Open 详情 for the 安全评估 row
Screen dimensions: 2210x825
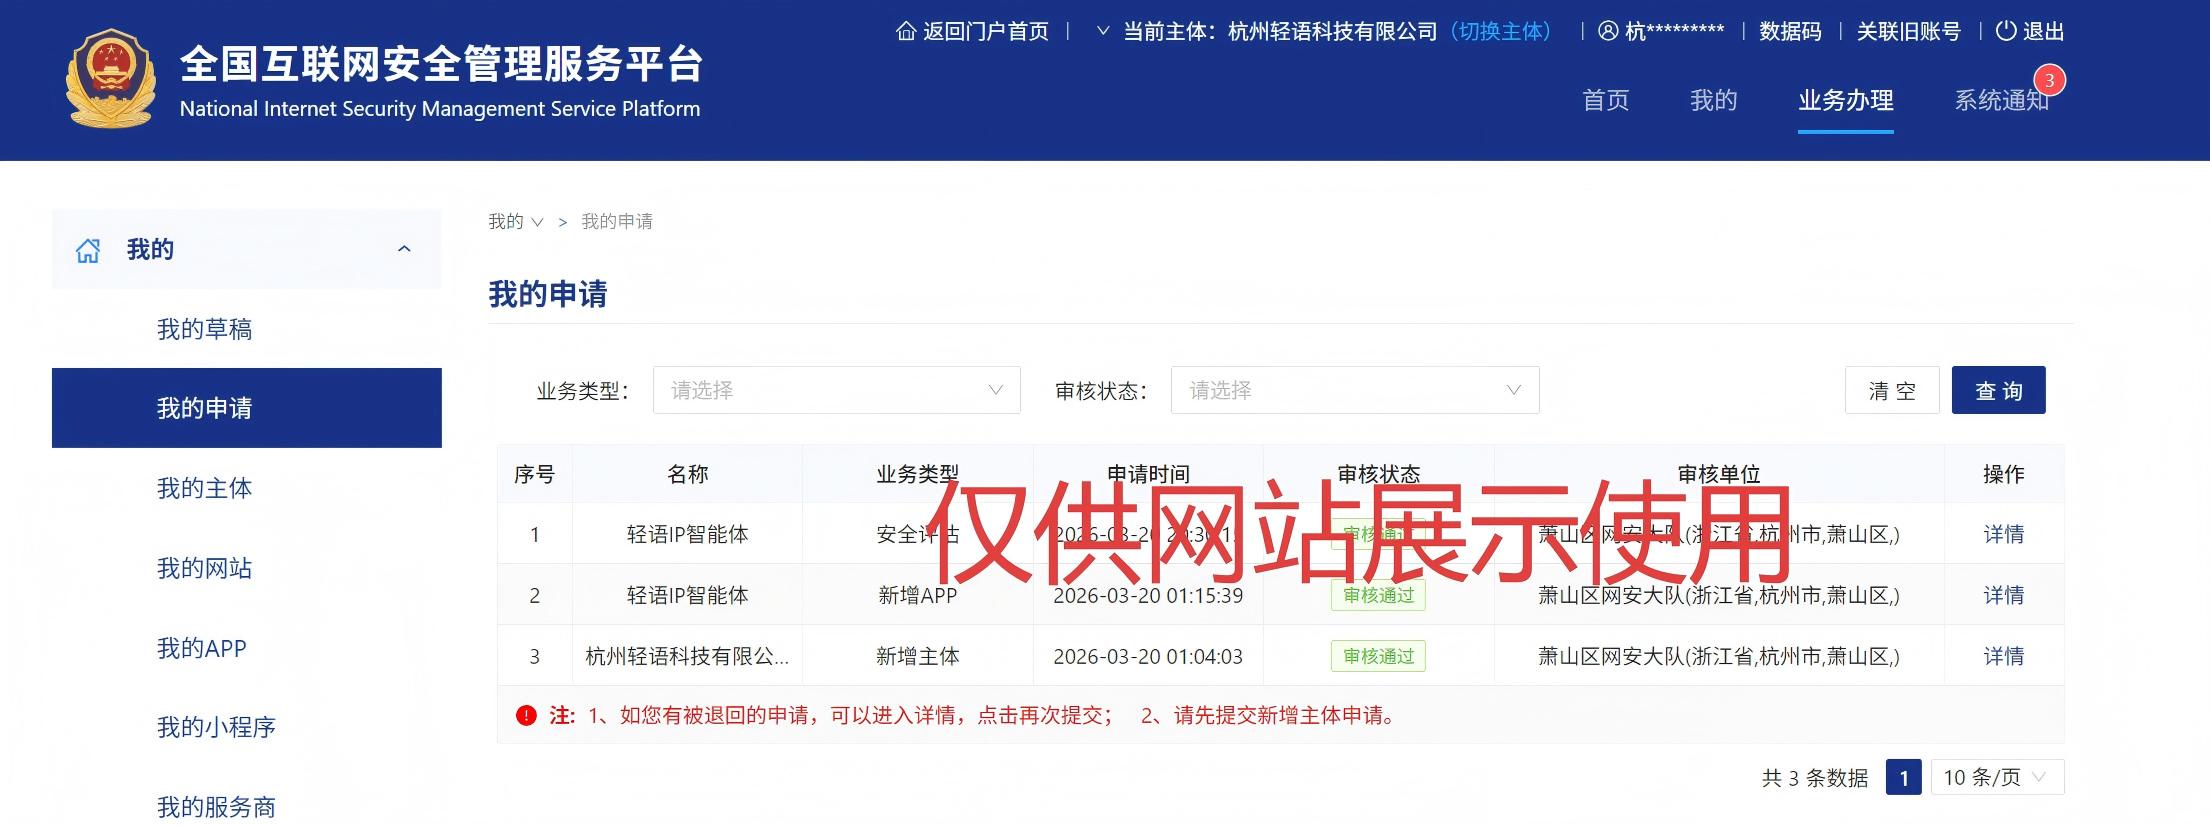2003,534
